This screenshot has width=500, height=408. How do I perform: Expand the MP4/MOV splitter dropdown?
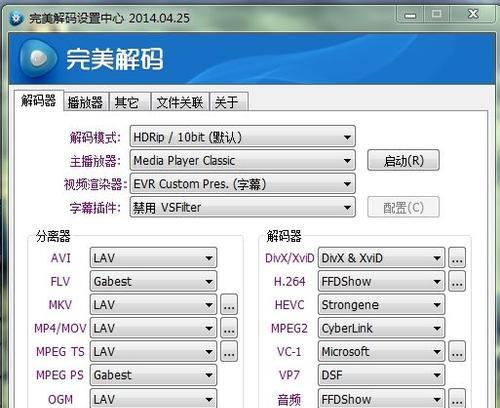point(153,328)
